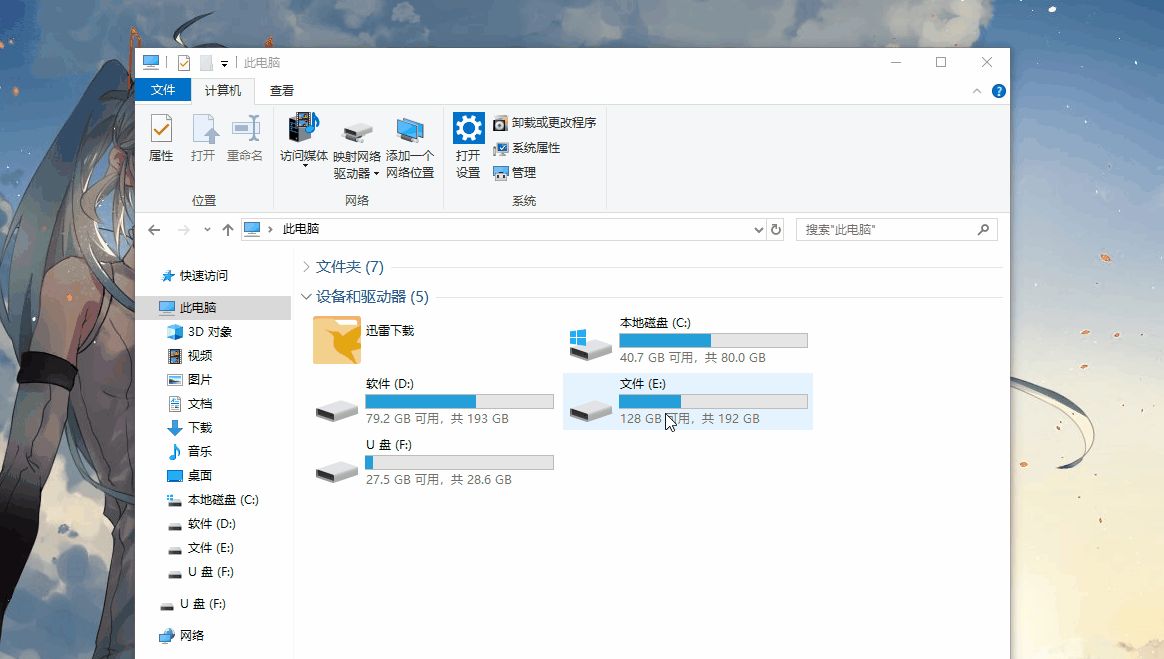
Task: Click the text 79.2 GB 可用, 共 193 GB
Action: pyautogui.click(x=437, y=419)
